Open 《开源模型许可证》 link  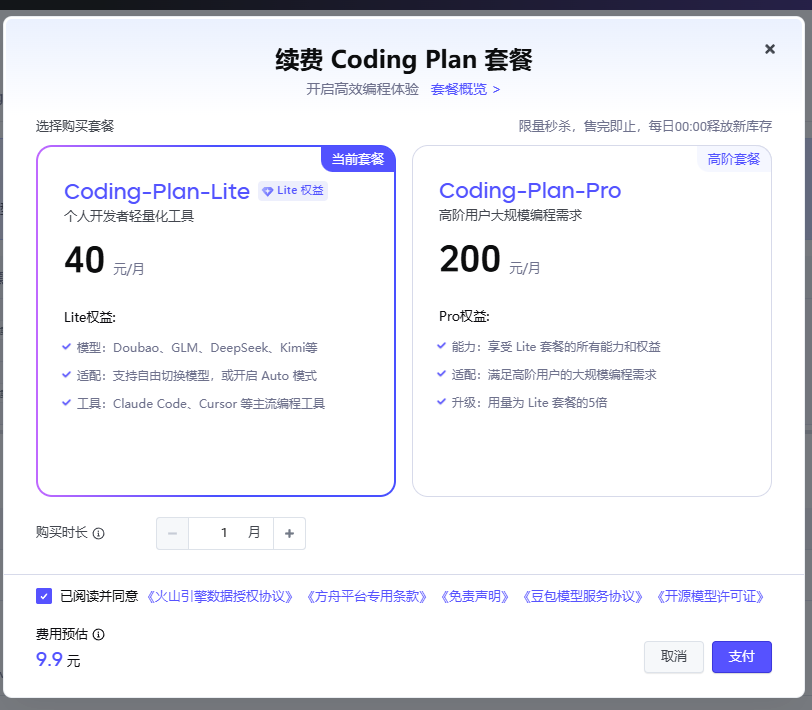(710, 597)
